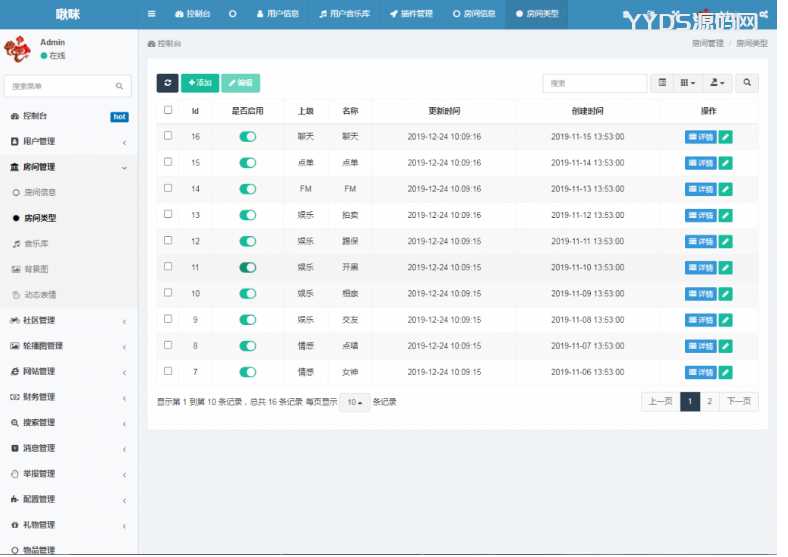Image resolution: width=788 pixels, height=557 pixels.
Task: Open the columns dropdown in table toolbar
Action: [688, 83]
